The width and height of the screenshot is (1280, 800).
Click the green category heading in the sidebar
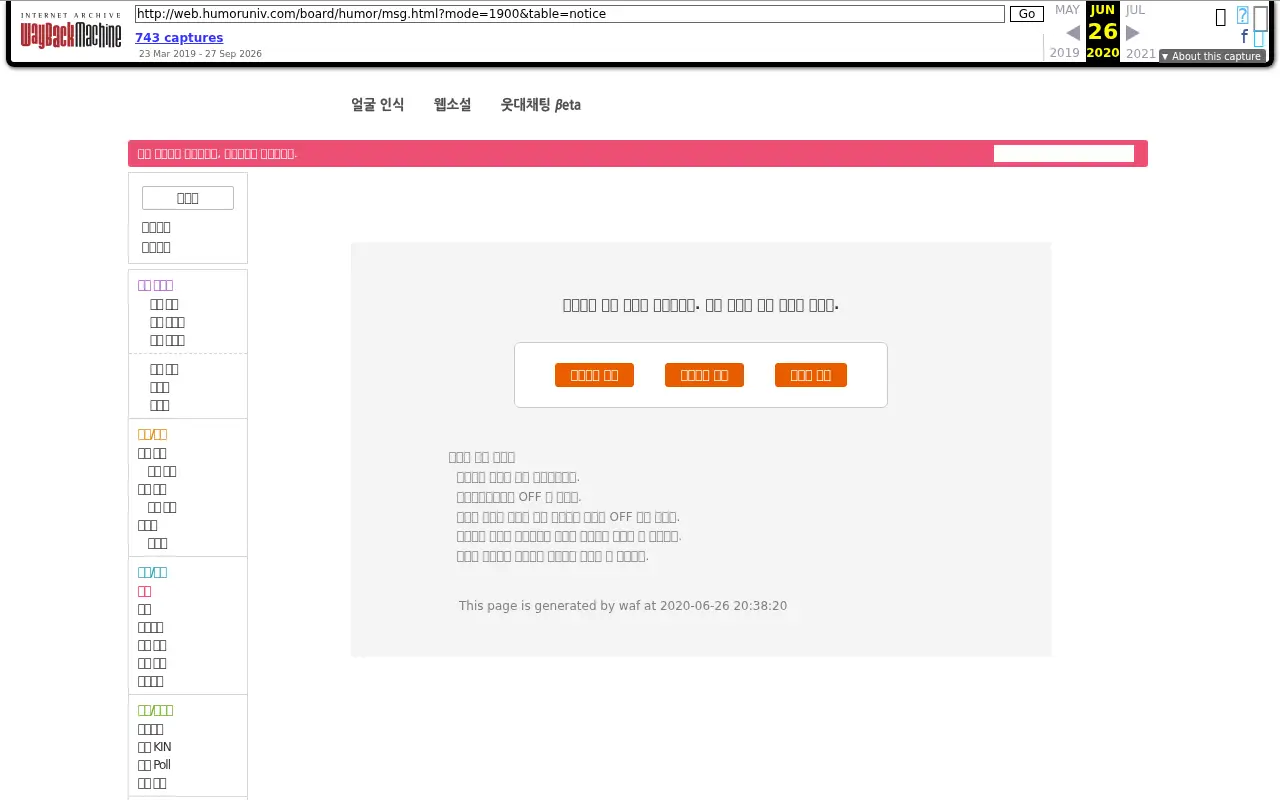tap(155, 710)
